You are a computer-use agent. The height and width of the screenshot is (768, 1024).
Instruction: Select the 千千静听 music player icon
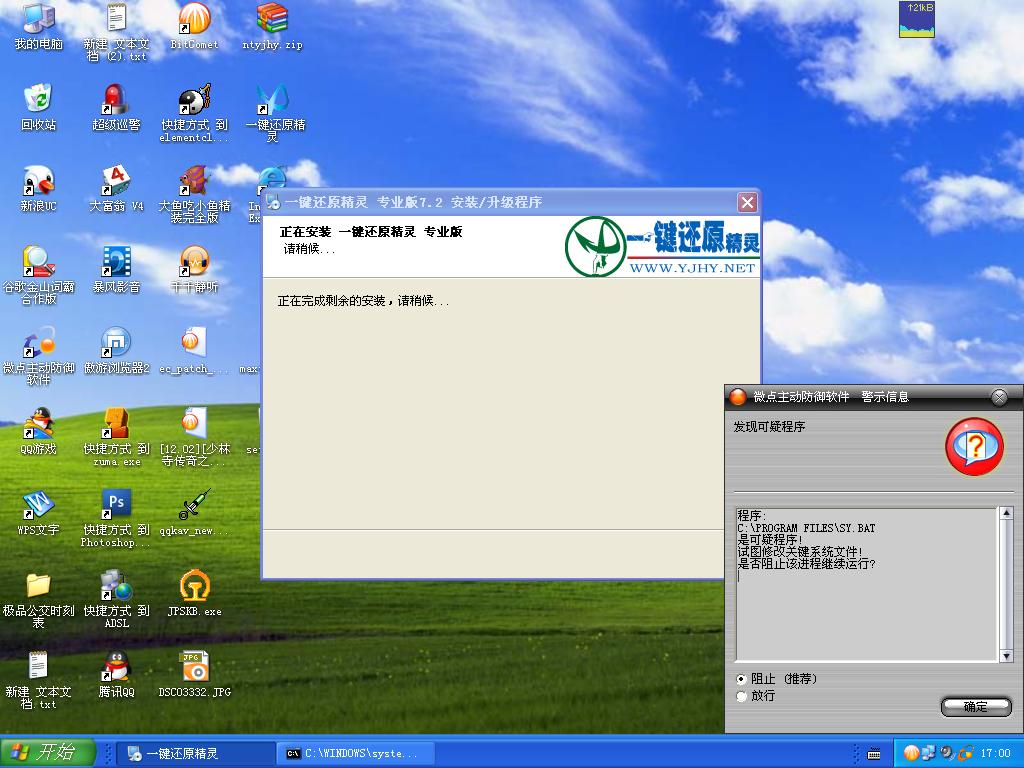194,269
